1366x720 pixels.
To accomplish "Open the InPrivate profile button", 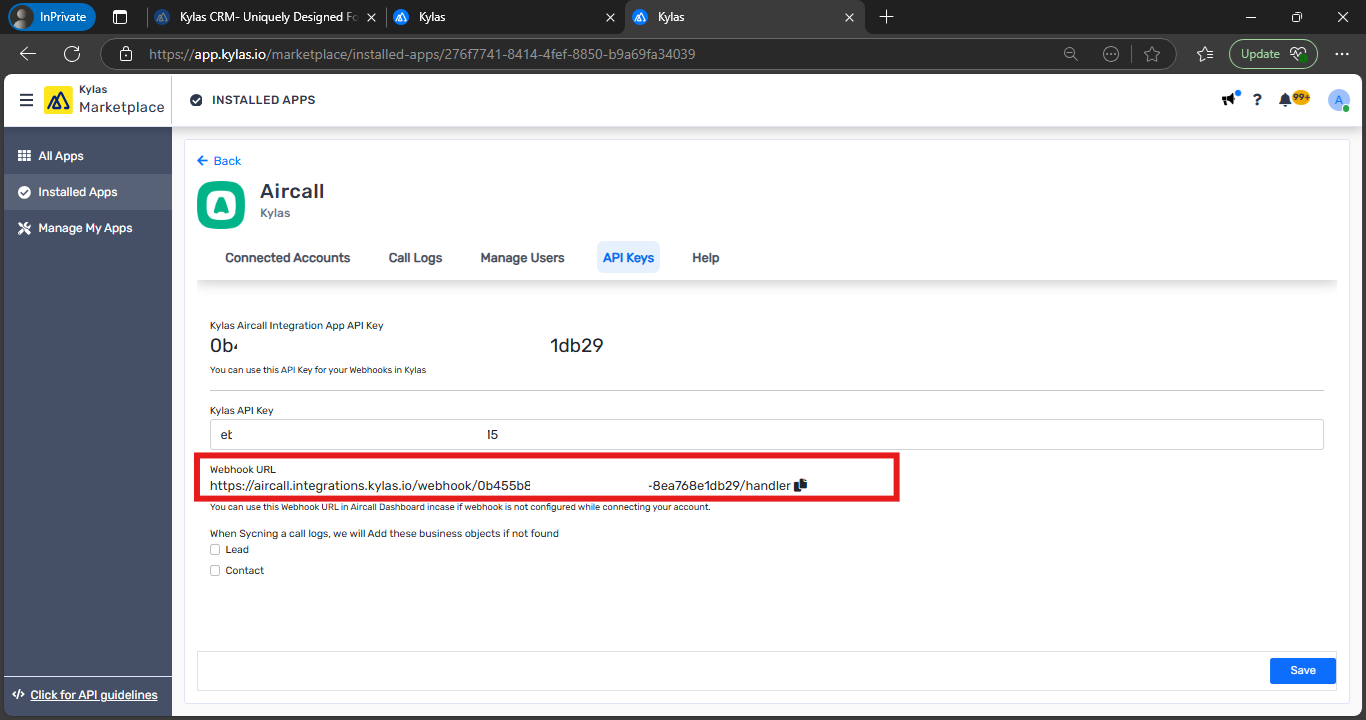I will tap(52, 17).
